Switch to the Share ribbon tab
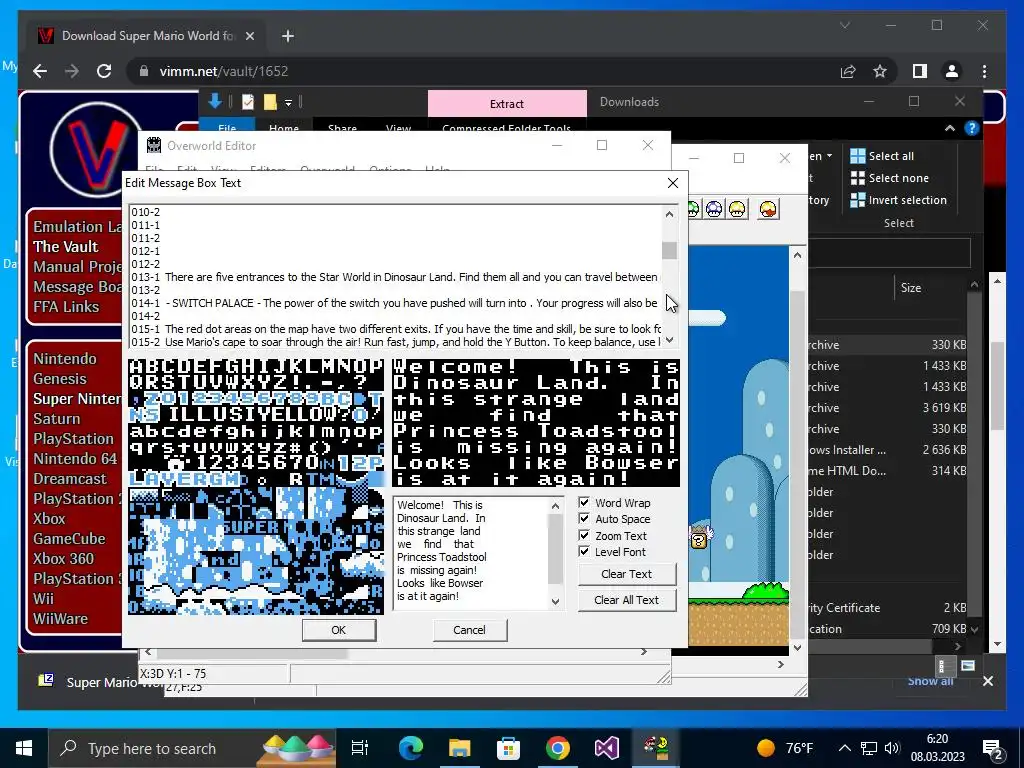This screenshot has width=1024, height=768. coord(342,127)
